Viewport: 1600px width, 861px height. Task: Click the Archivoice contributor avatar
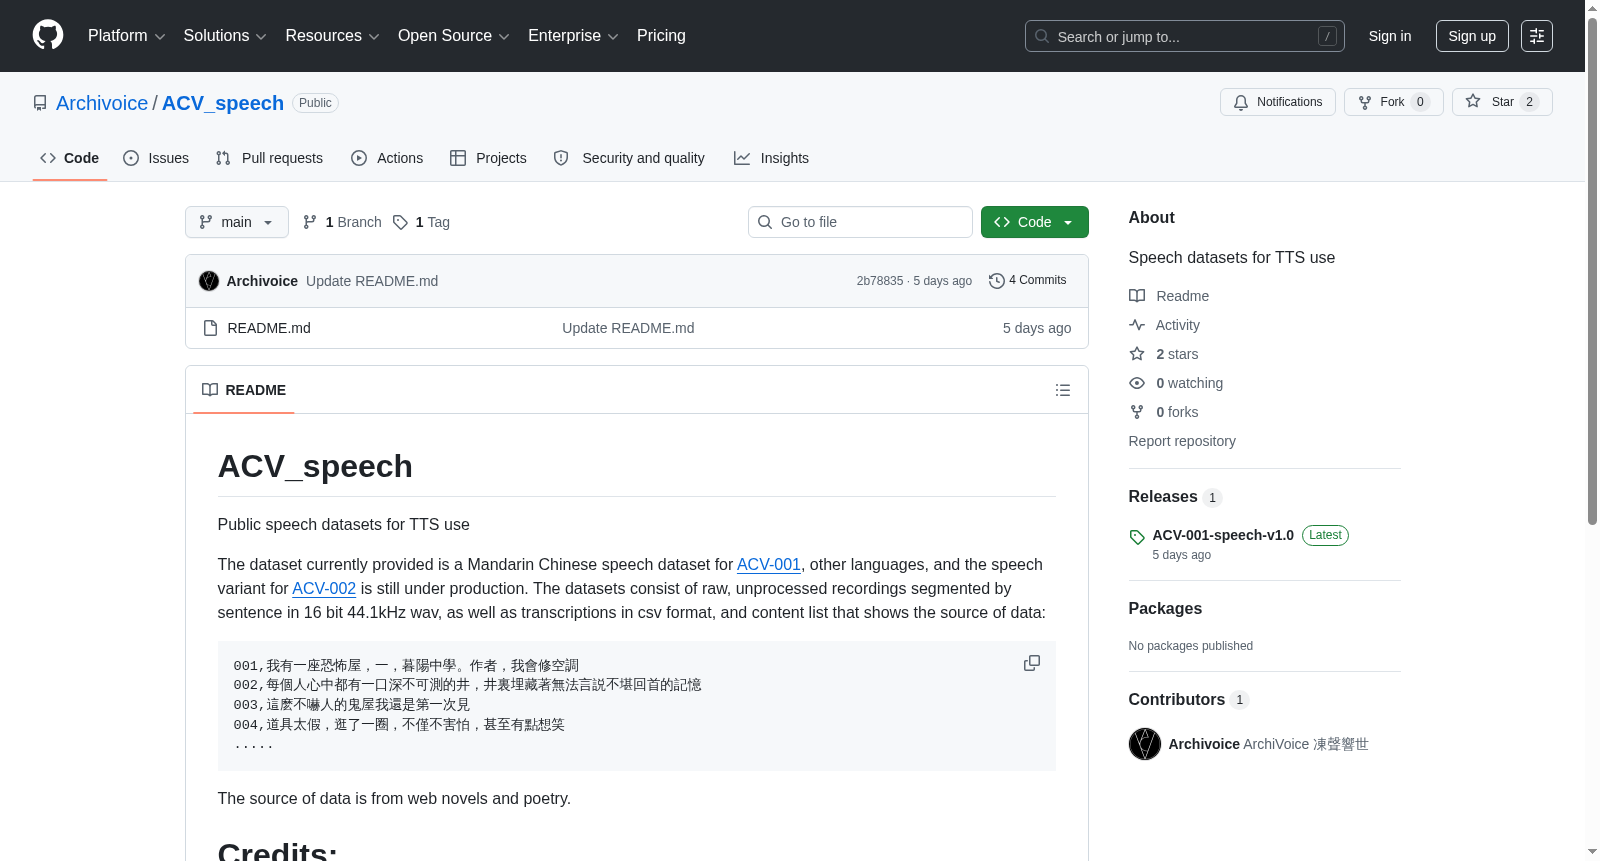click(x=1145, y=744)
